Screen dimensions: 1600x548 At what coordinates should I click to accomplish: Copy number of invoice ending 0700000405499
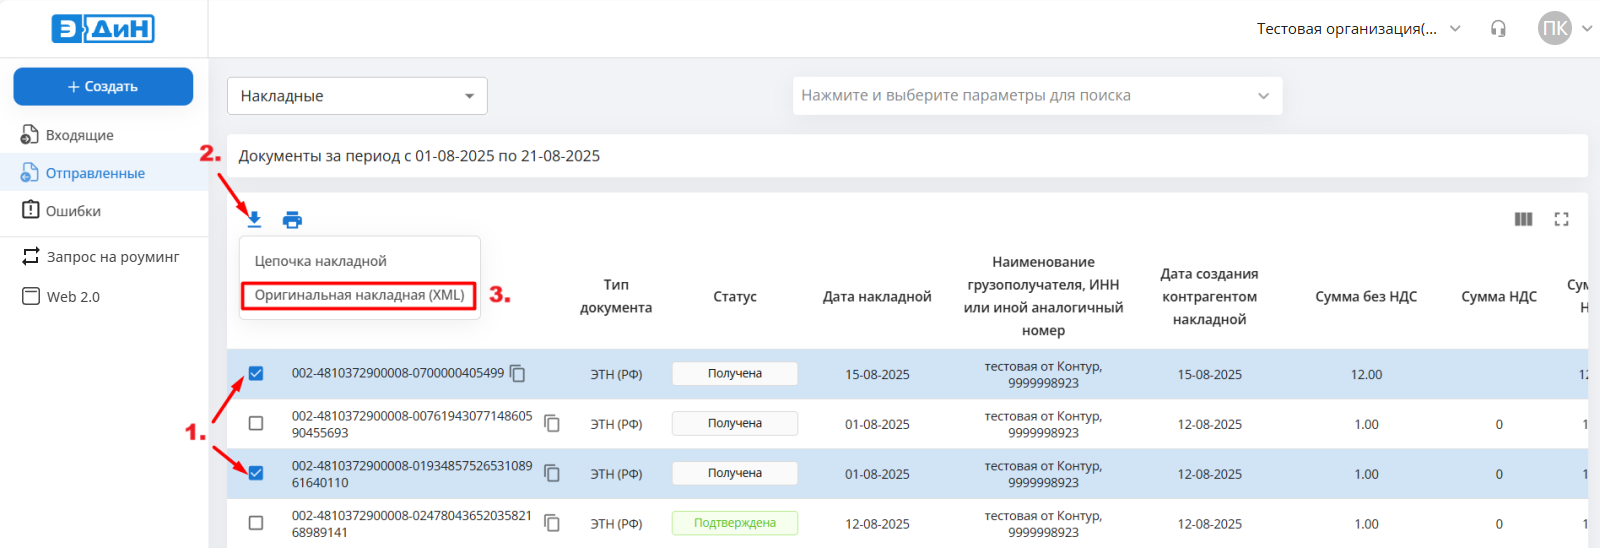(518, 374)
